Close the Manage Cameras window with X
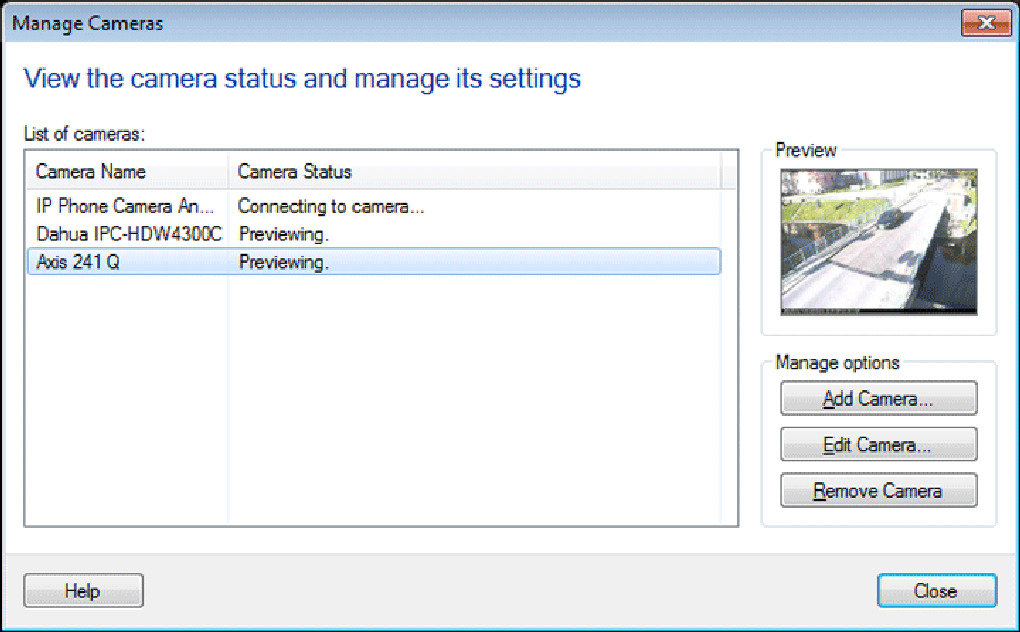Image resolution: width=1020 pixels, height=632 pixels. point(985,22)
